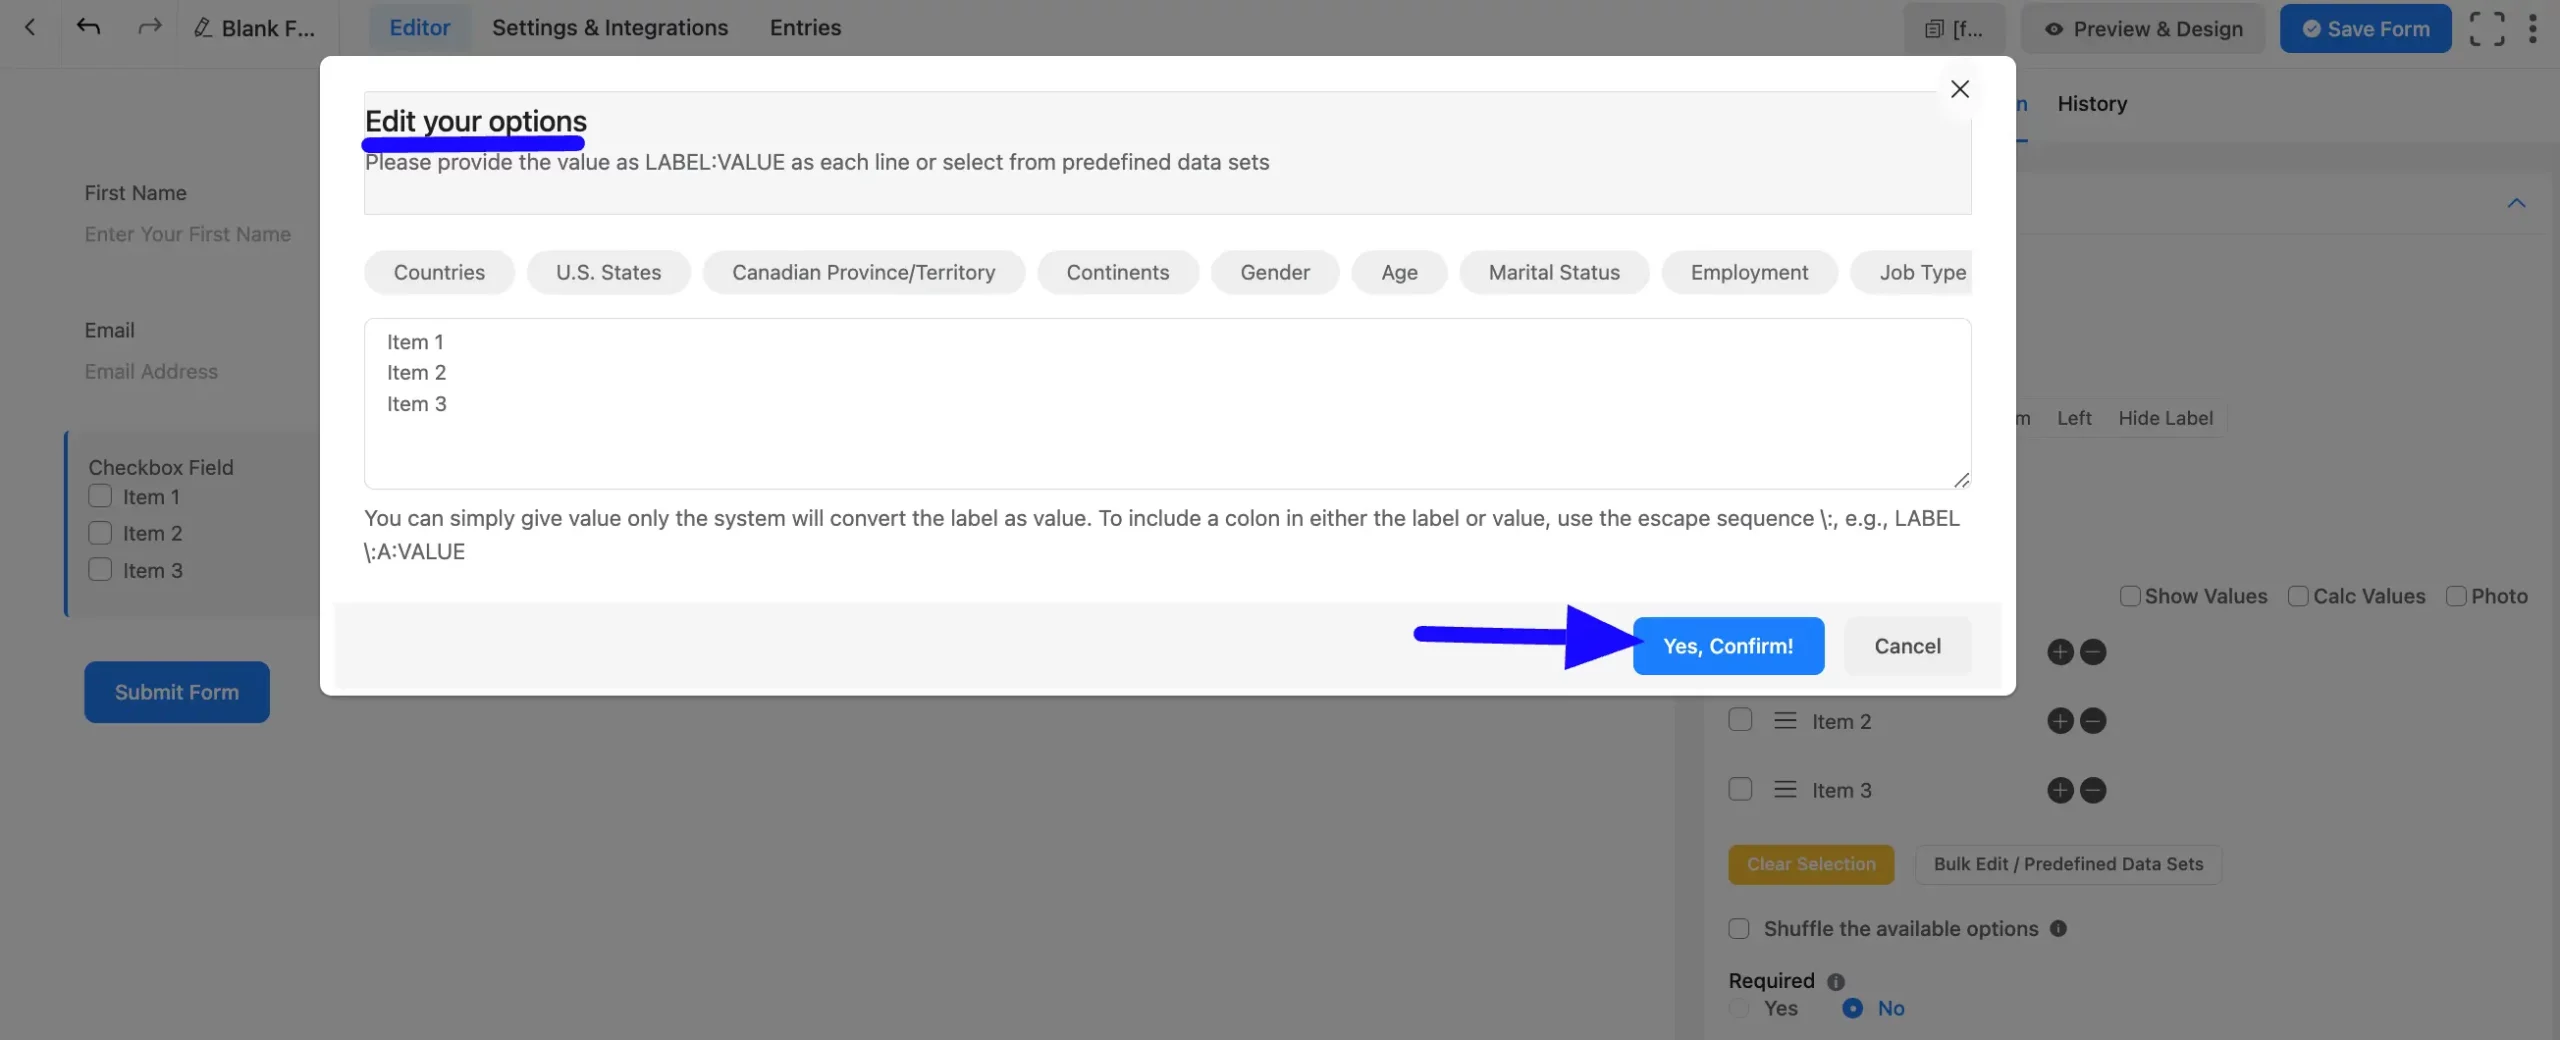
Task: Grab the Item 2 drag handle
Action: [x=1785, y=720]
